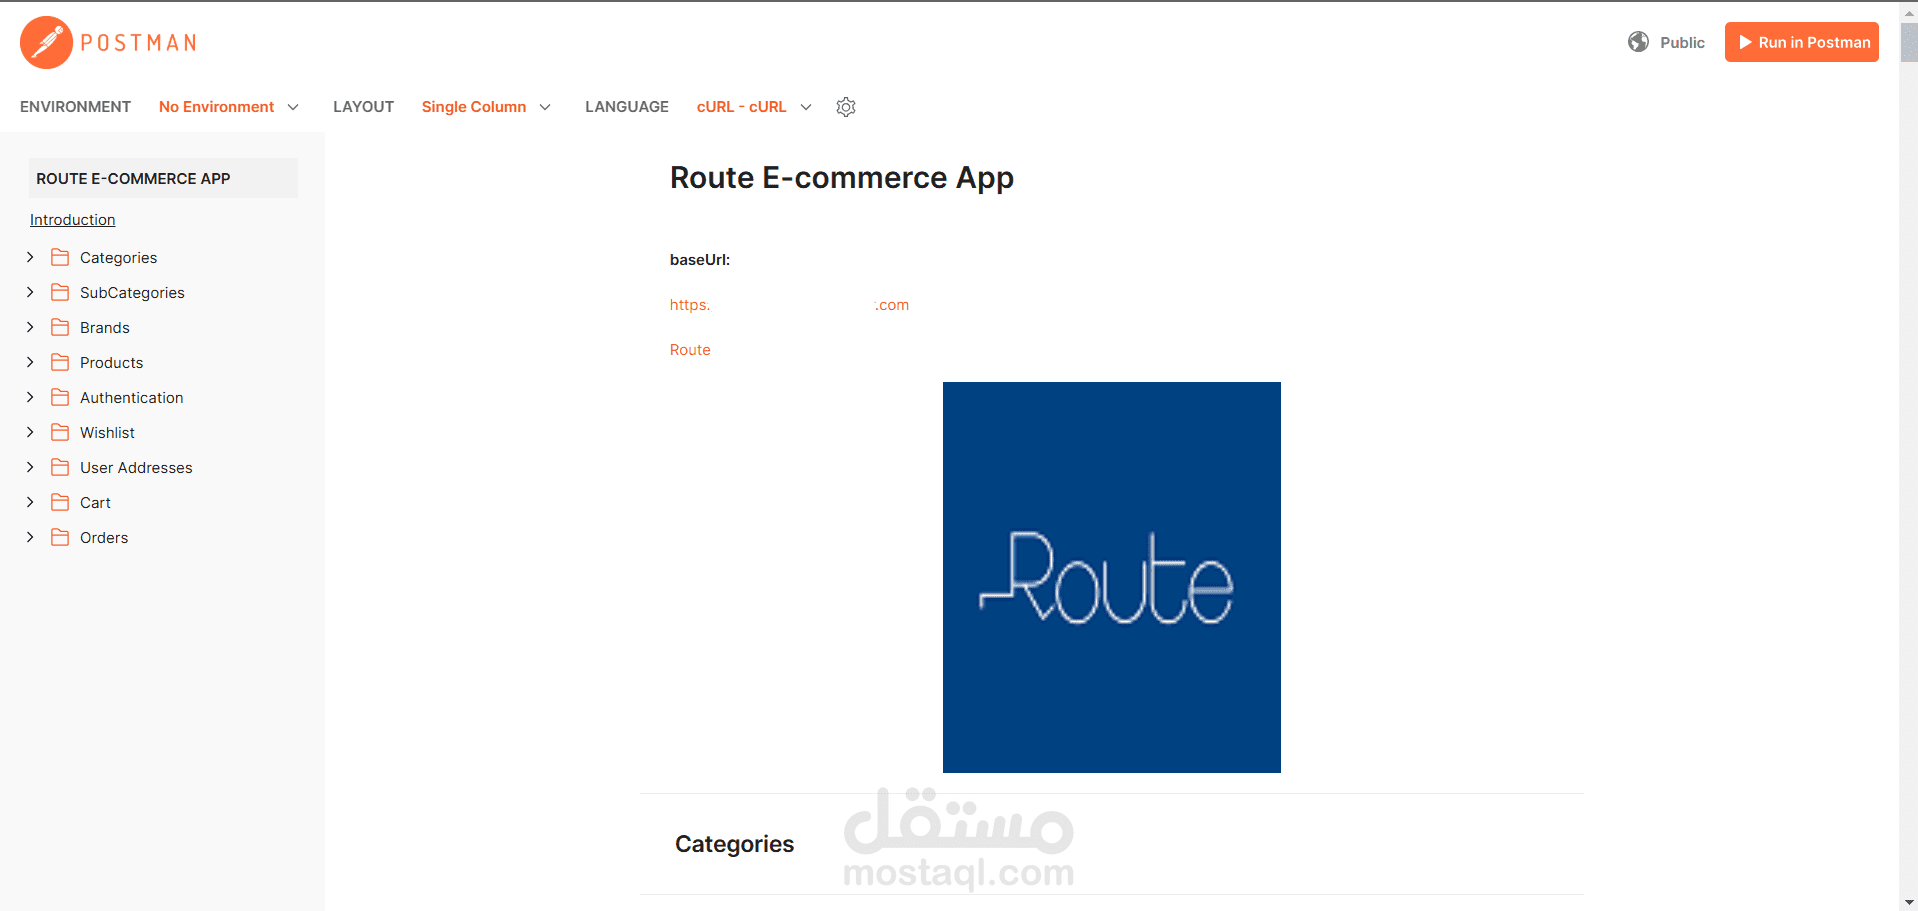Click the Authentication folder icon
The width and height of the screenshot is (1918, 911).
point(60,397)
